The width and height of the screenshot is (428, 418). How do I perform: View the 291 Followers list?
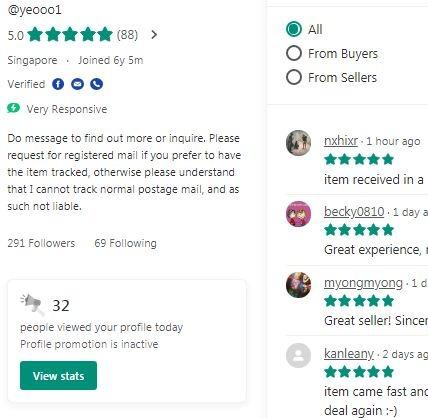[x=41, y=243]
